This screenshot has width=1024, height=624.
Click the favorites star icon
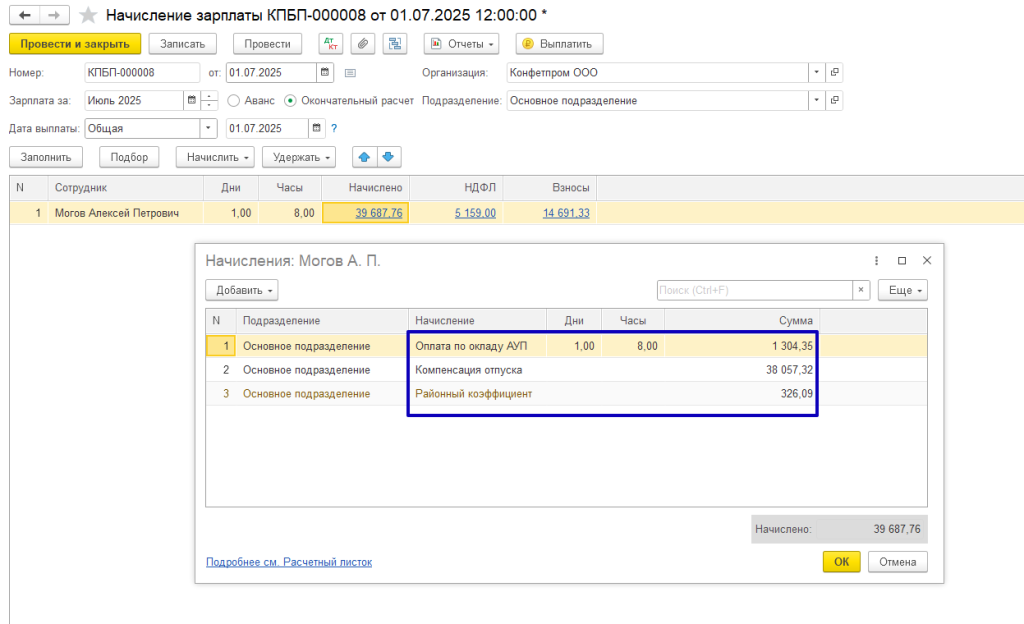pyautogui.click(x=88, y=15)
